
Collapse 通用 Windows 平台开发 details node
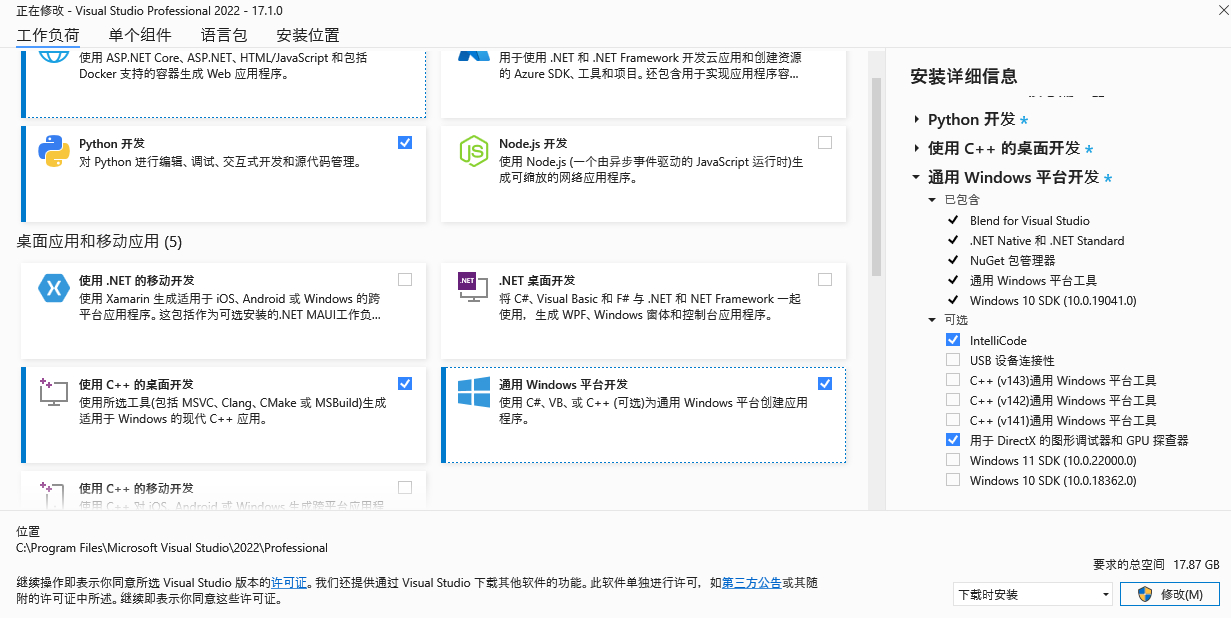pos(916,177)
